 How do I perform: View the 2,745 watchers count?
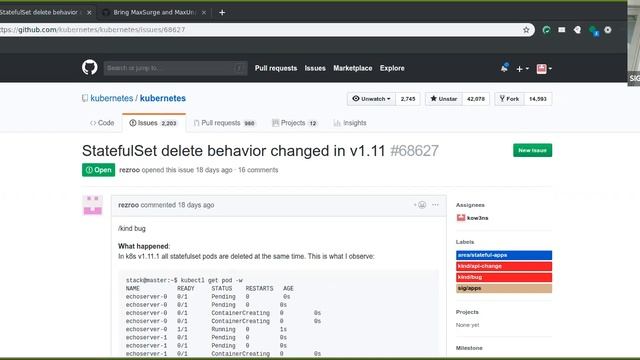point(408,99)
